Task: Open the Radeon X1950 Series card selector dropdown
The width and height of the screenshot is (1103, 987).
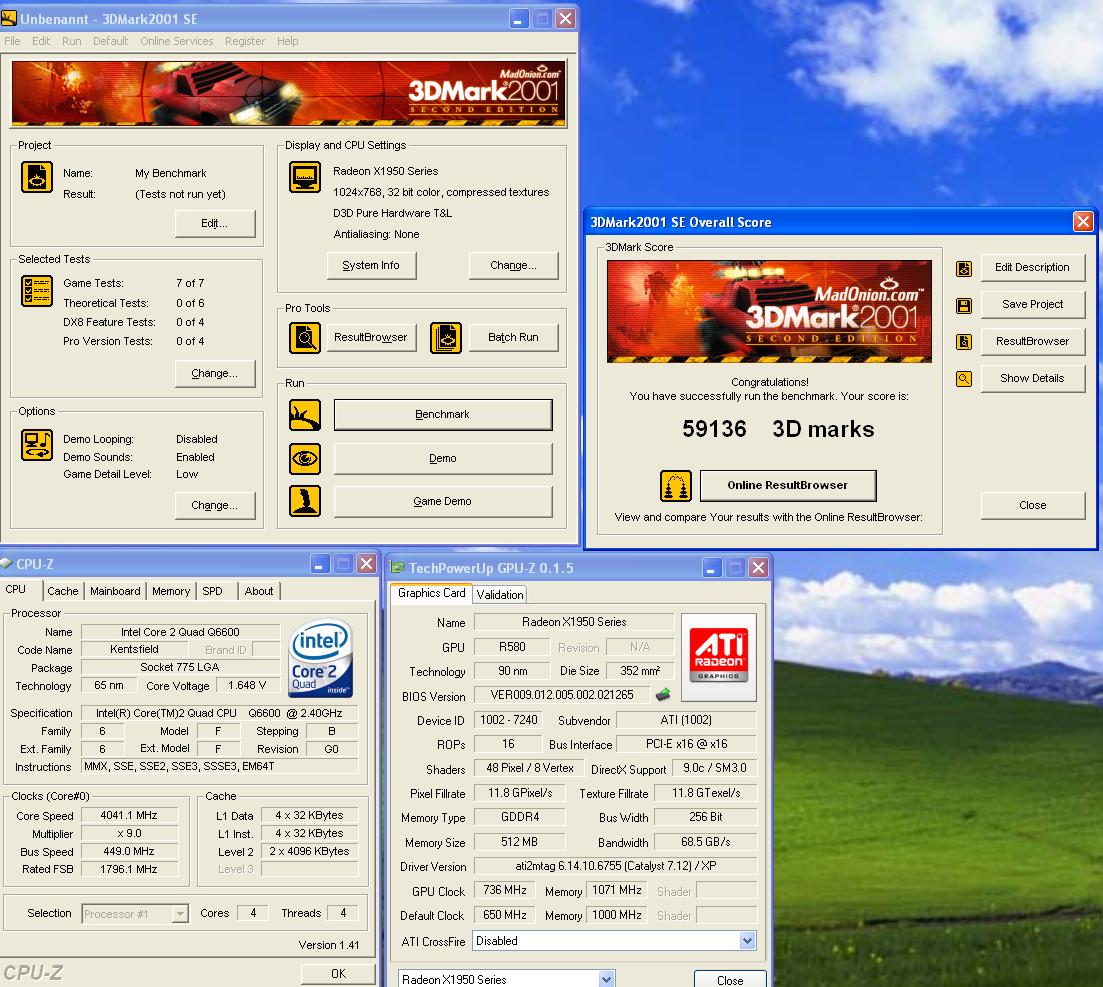Action: coord(606,979)
